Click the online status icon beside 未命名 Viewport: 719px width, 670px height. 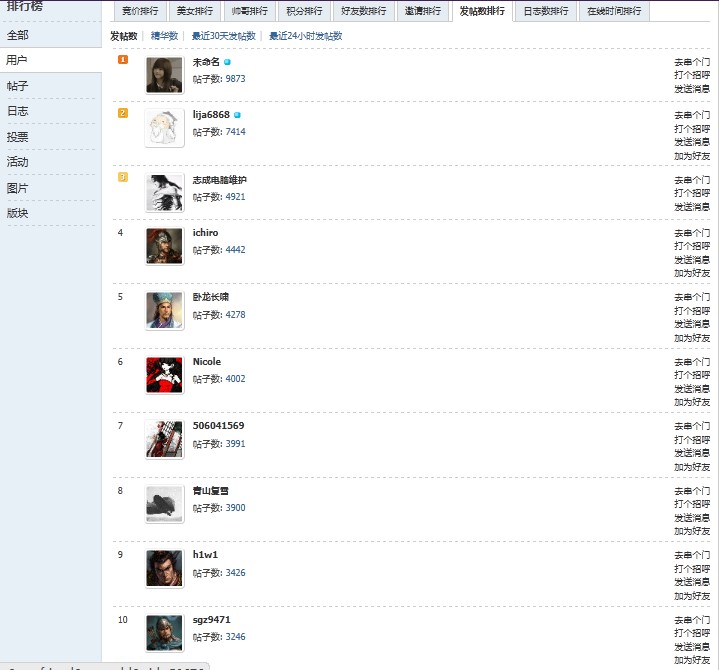pos(228,62)
